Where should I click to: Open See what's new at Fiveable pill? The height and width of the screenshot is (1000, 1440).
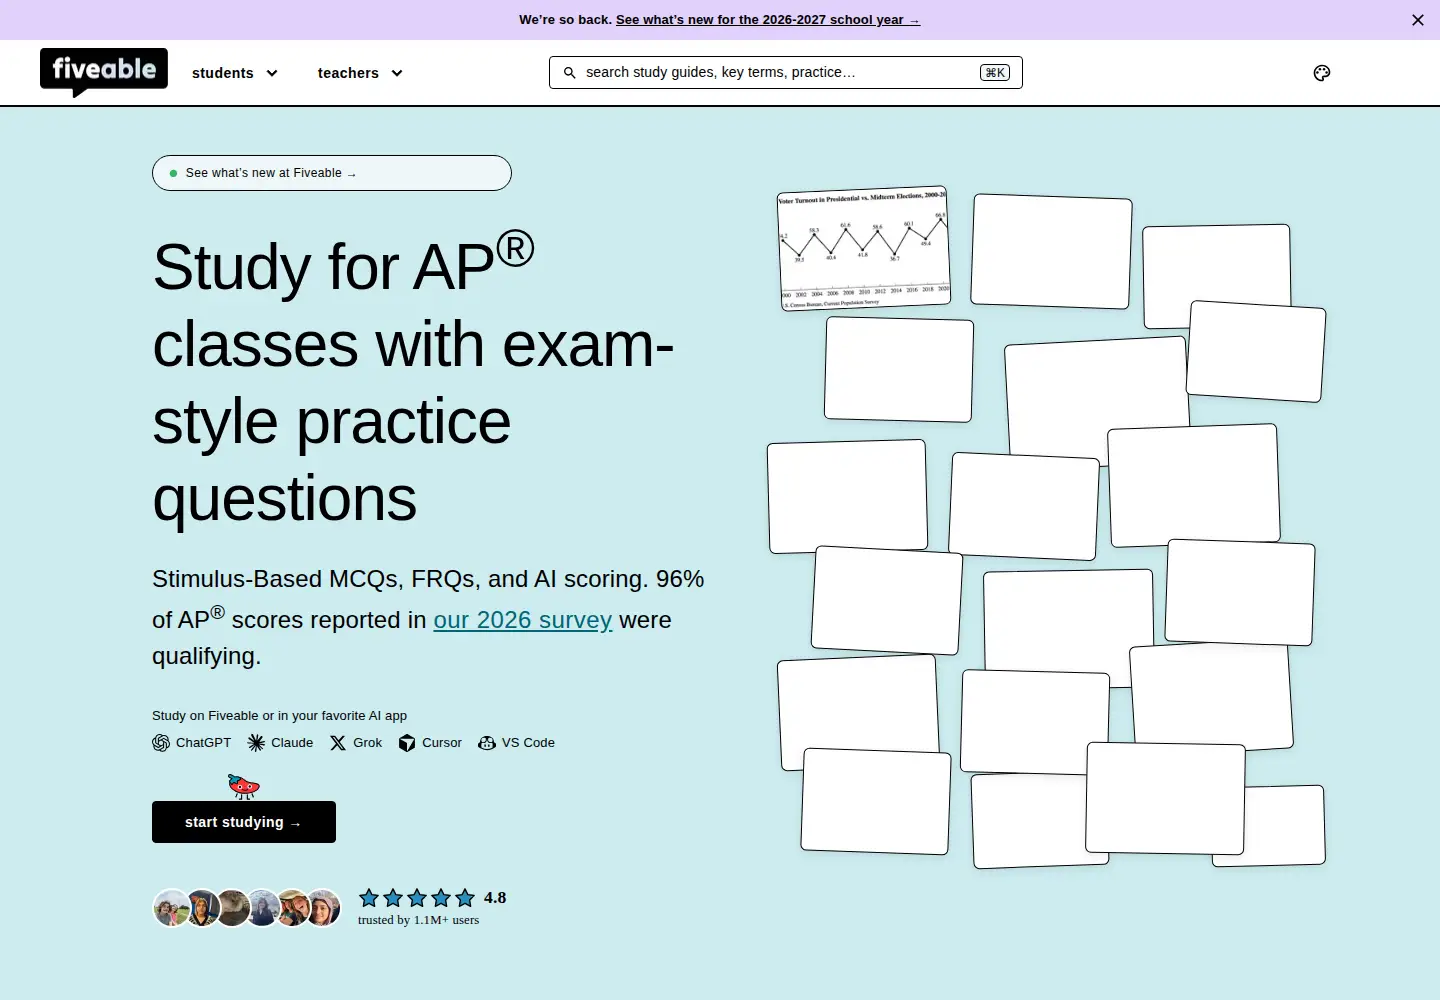tap(332, 173)
